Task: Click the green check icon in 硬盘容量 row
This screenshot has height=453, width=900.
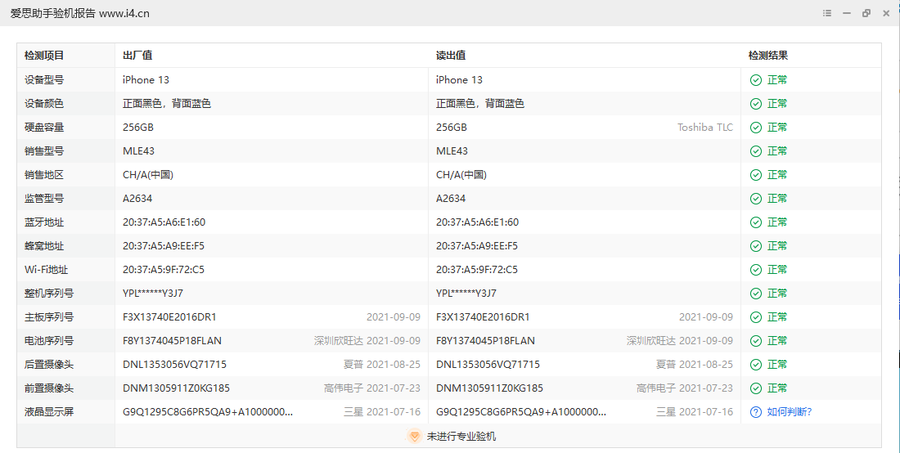Action: pyautogui.click(x=755, y=127)
